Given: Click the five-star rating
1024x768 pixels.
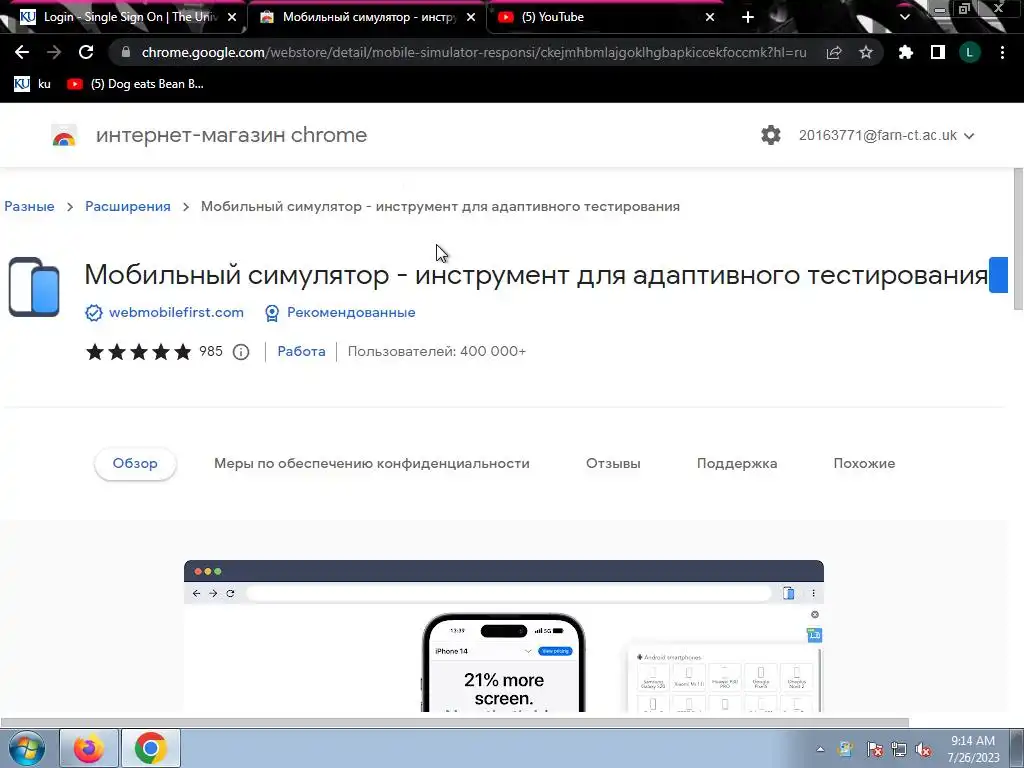Looking at the screenshot, I should (138, 352).
